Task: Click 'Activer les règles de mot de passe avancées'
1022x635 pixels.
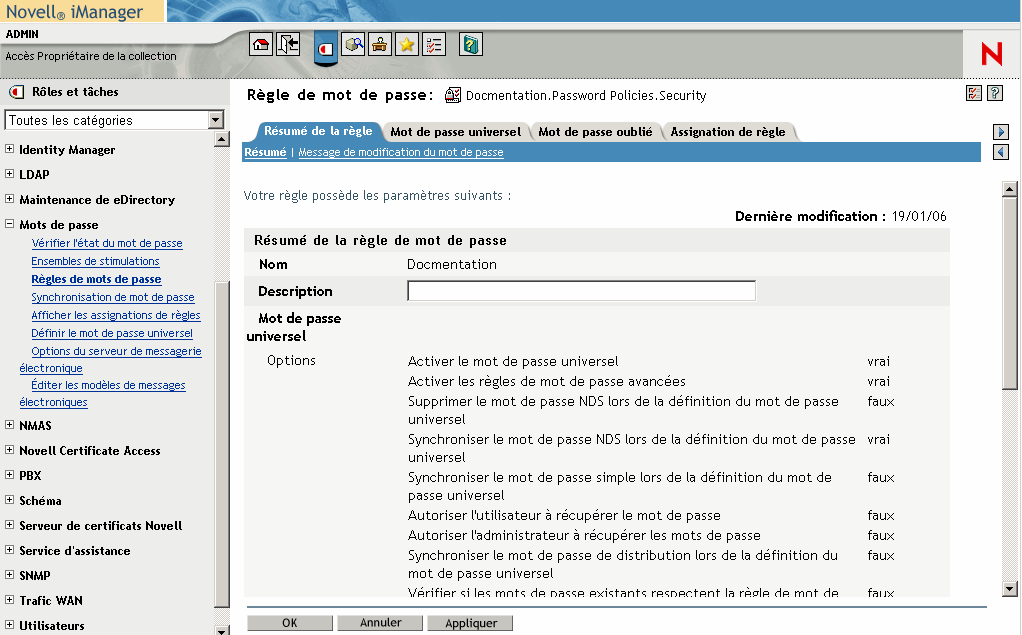Action: click(547, 381)
